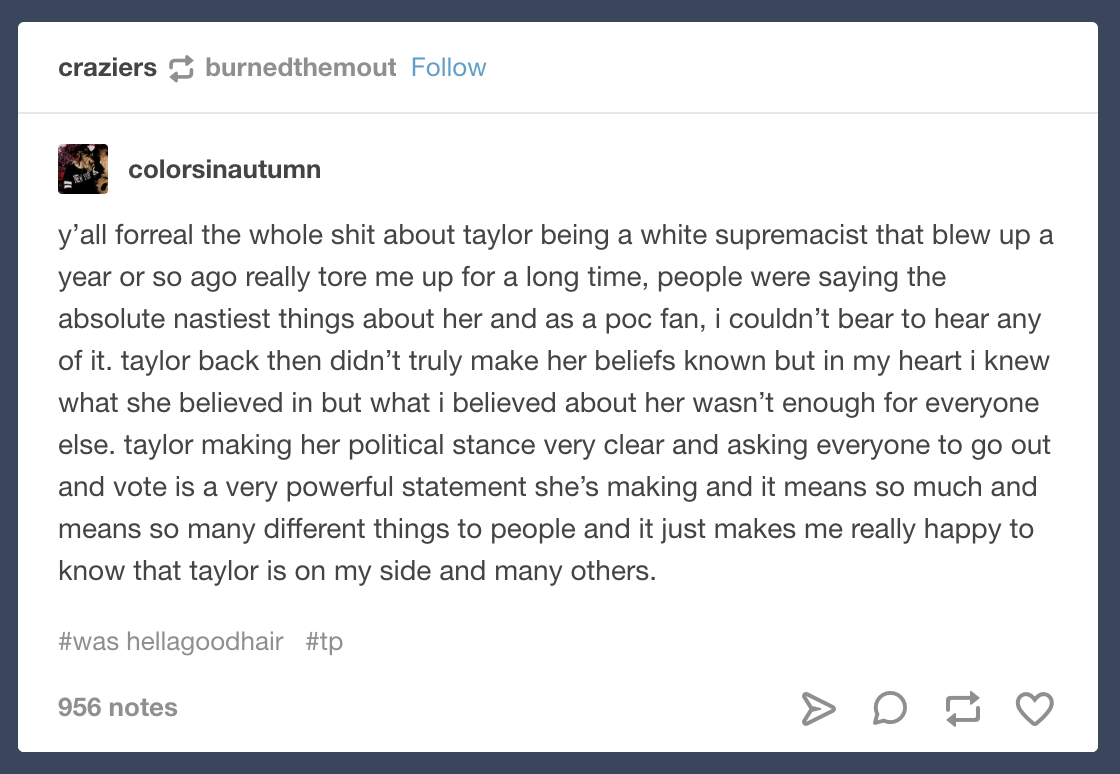The width and height of the screenshot is (1120, 774).
Task: Open the colorsinautumn username link
Action: tap(224, 169)
